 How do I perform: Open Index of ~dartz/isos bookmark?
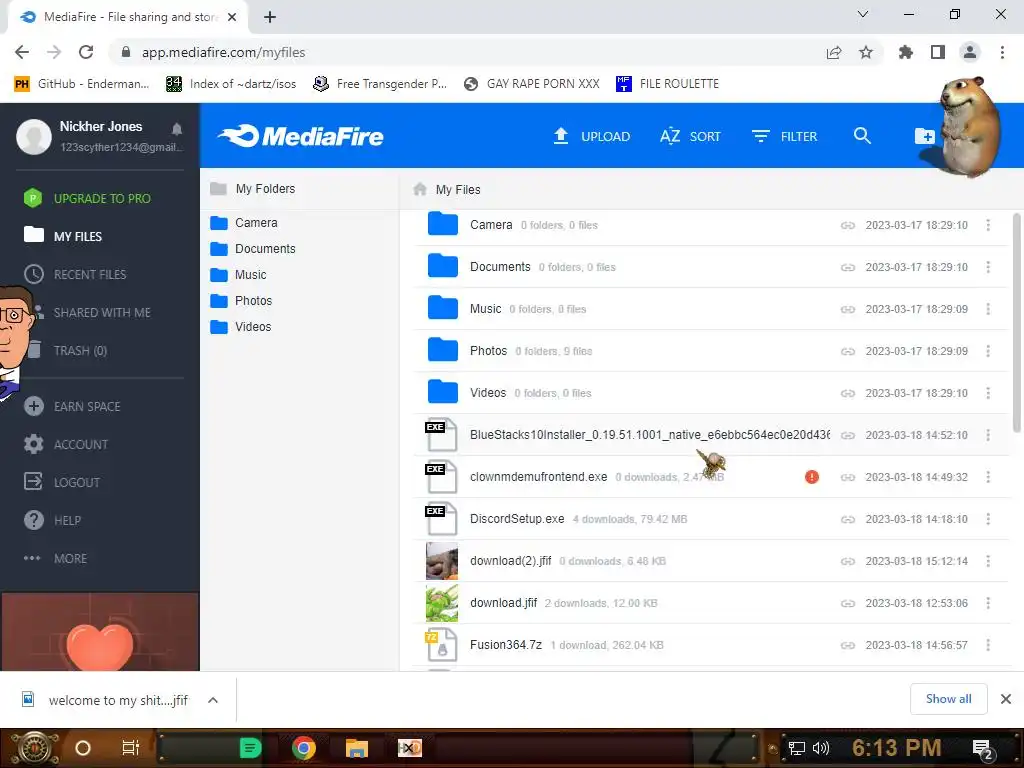click(231, 84)
